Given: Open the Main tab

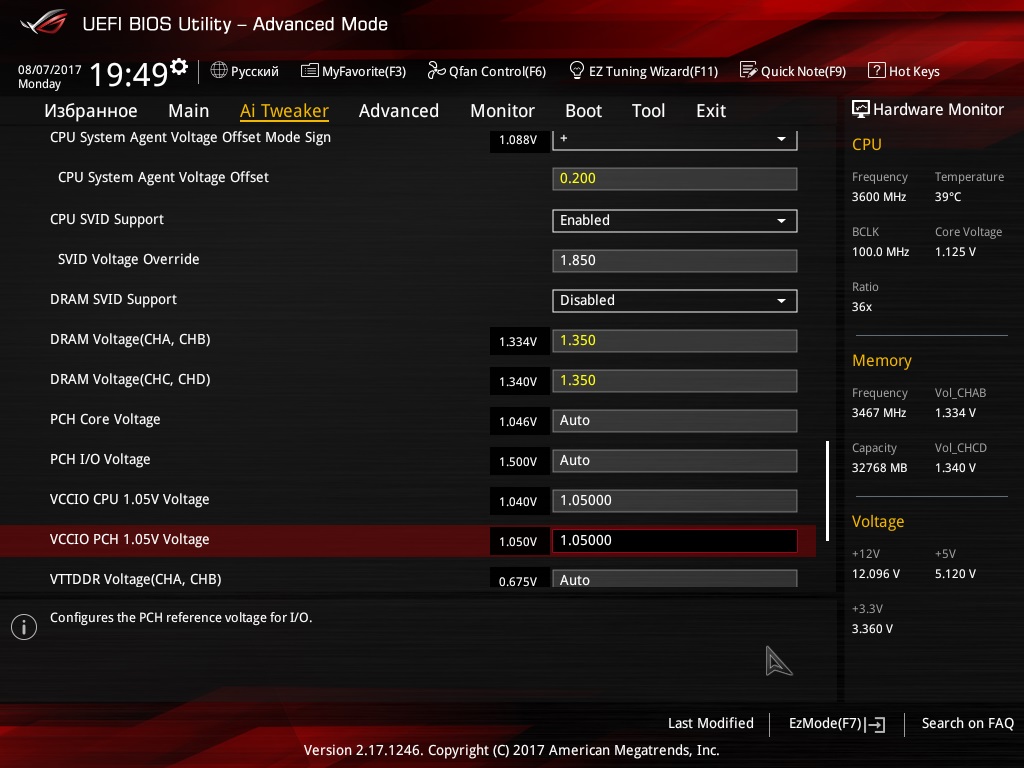Looking at the screenshot, I should (189, 111).
